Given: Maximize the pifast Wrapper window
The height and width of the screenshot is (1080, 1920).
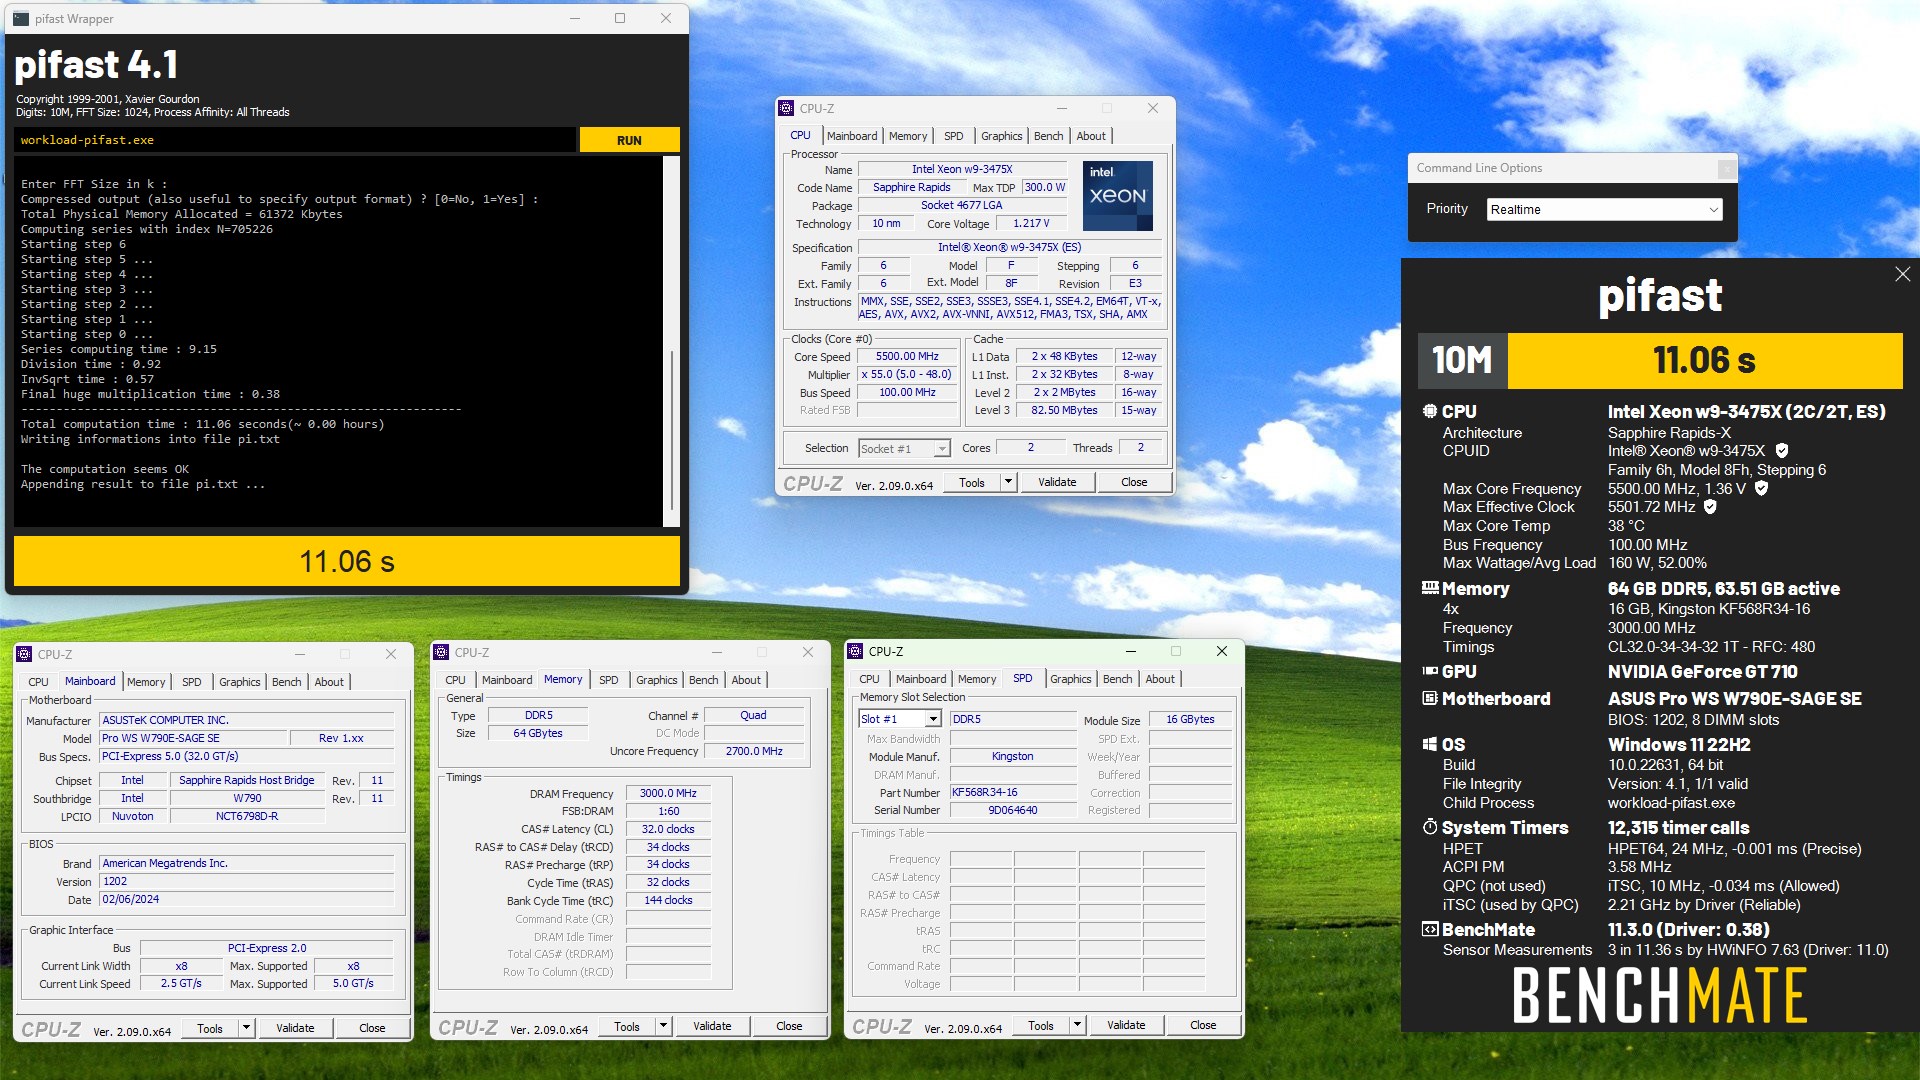Looking at the screenshot, I should (620, 18).
